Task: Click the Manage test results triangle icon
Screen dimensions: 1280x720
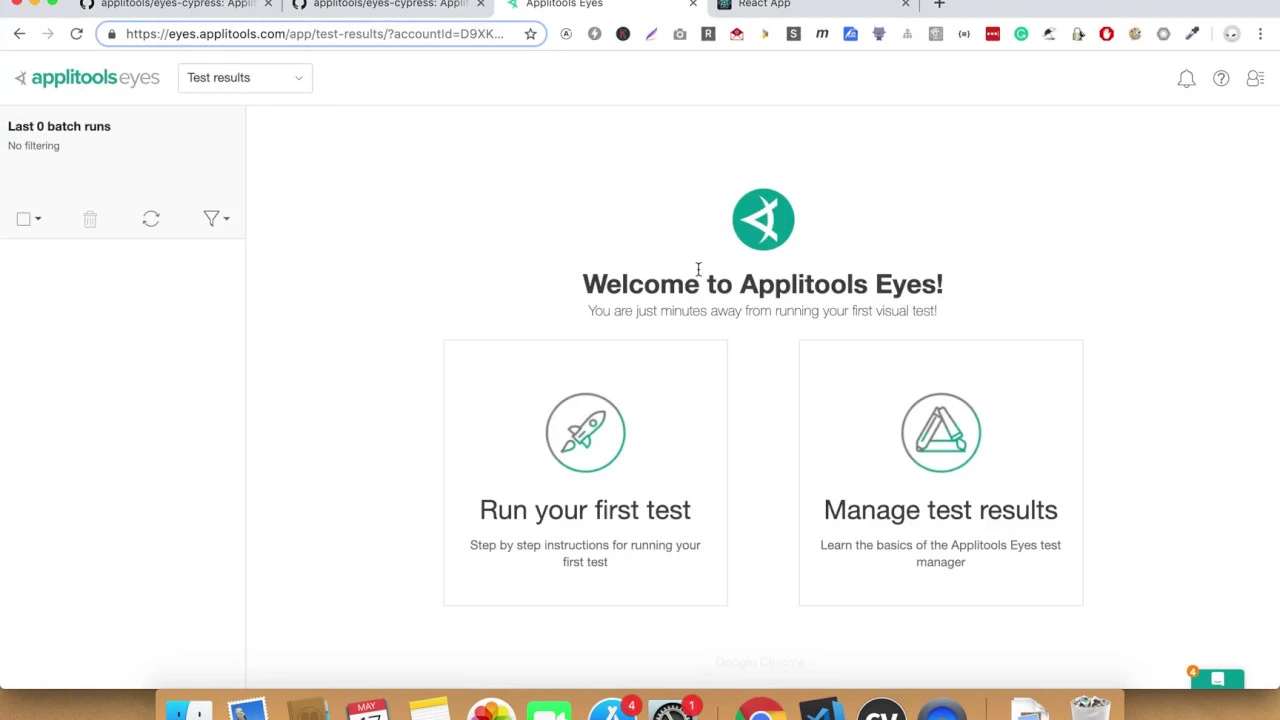Action: point(940,432)
